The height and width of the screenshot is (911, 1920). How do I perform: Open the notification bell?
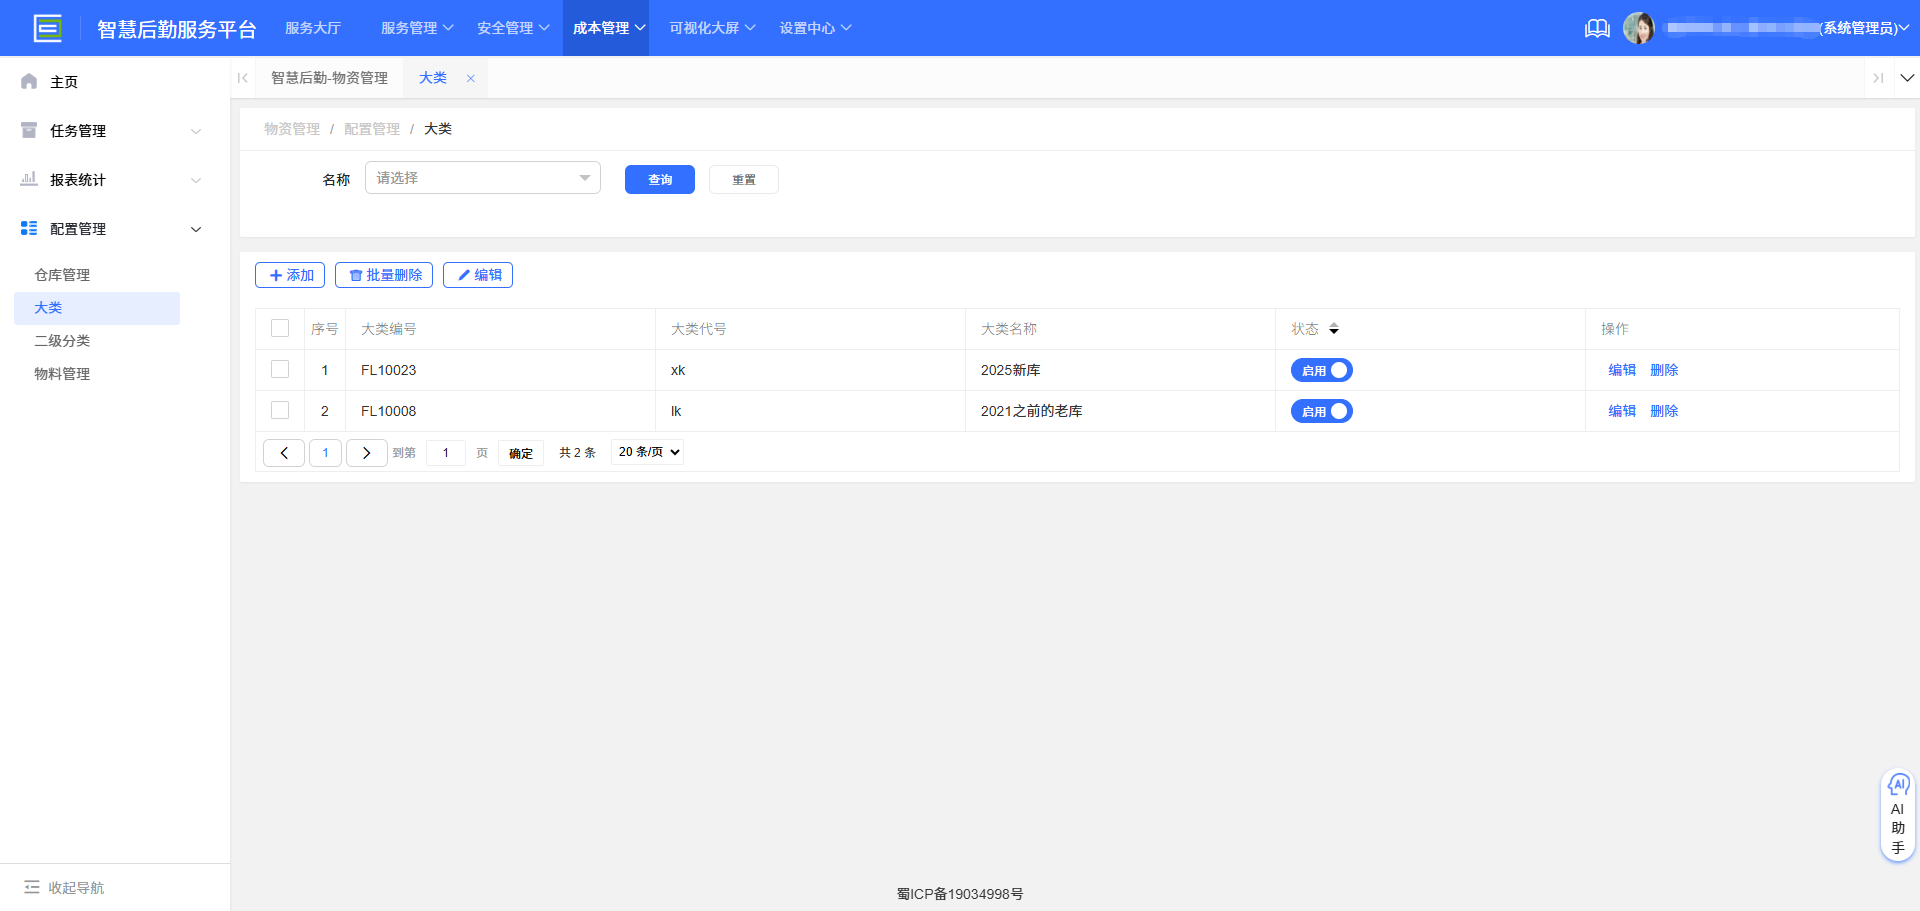[1597, 28]
